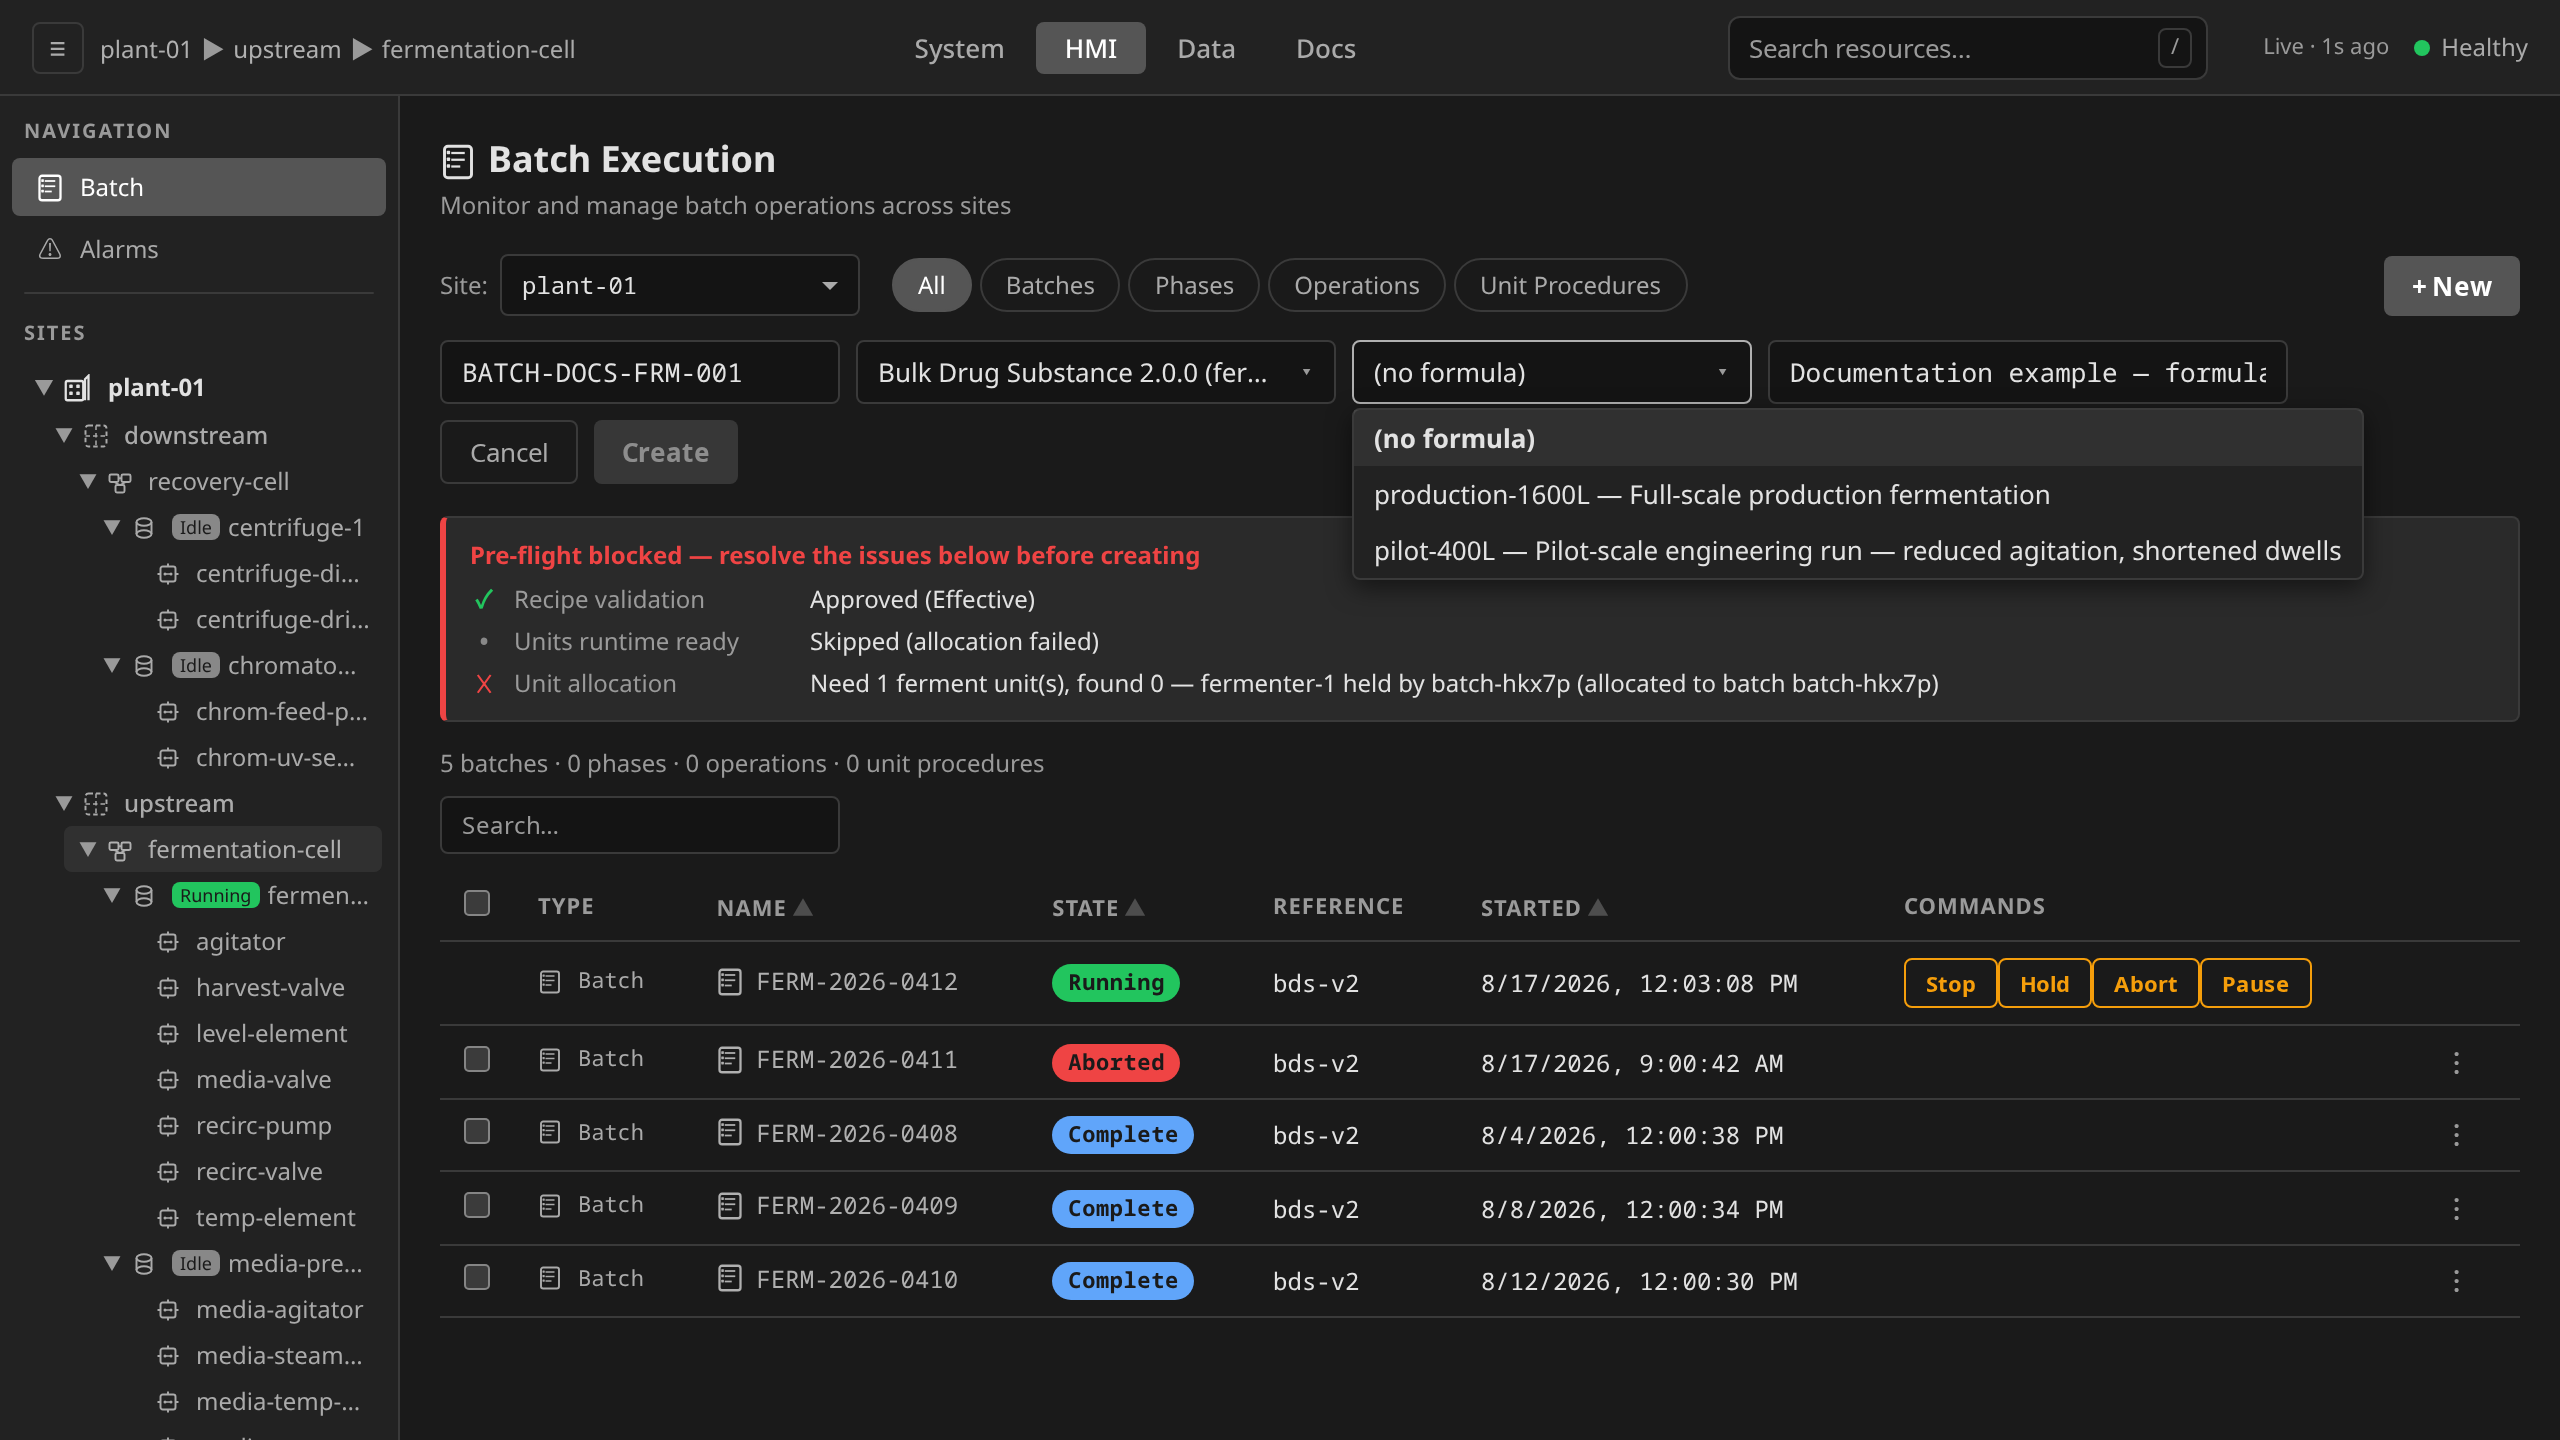This screenshot has height=1440, width=2560.
Task: Pause the FERM-2026-0412 batch
Action: pos(2255,984)
